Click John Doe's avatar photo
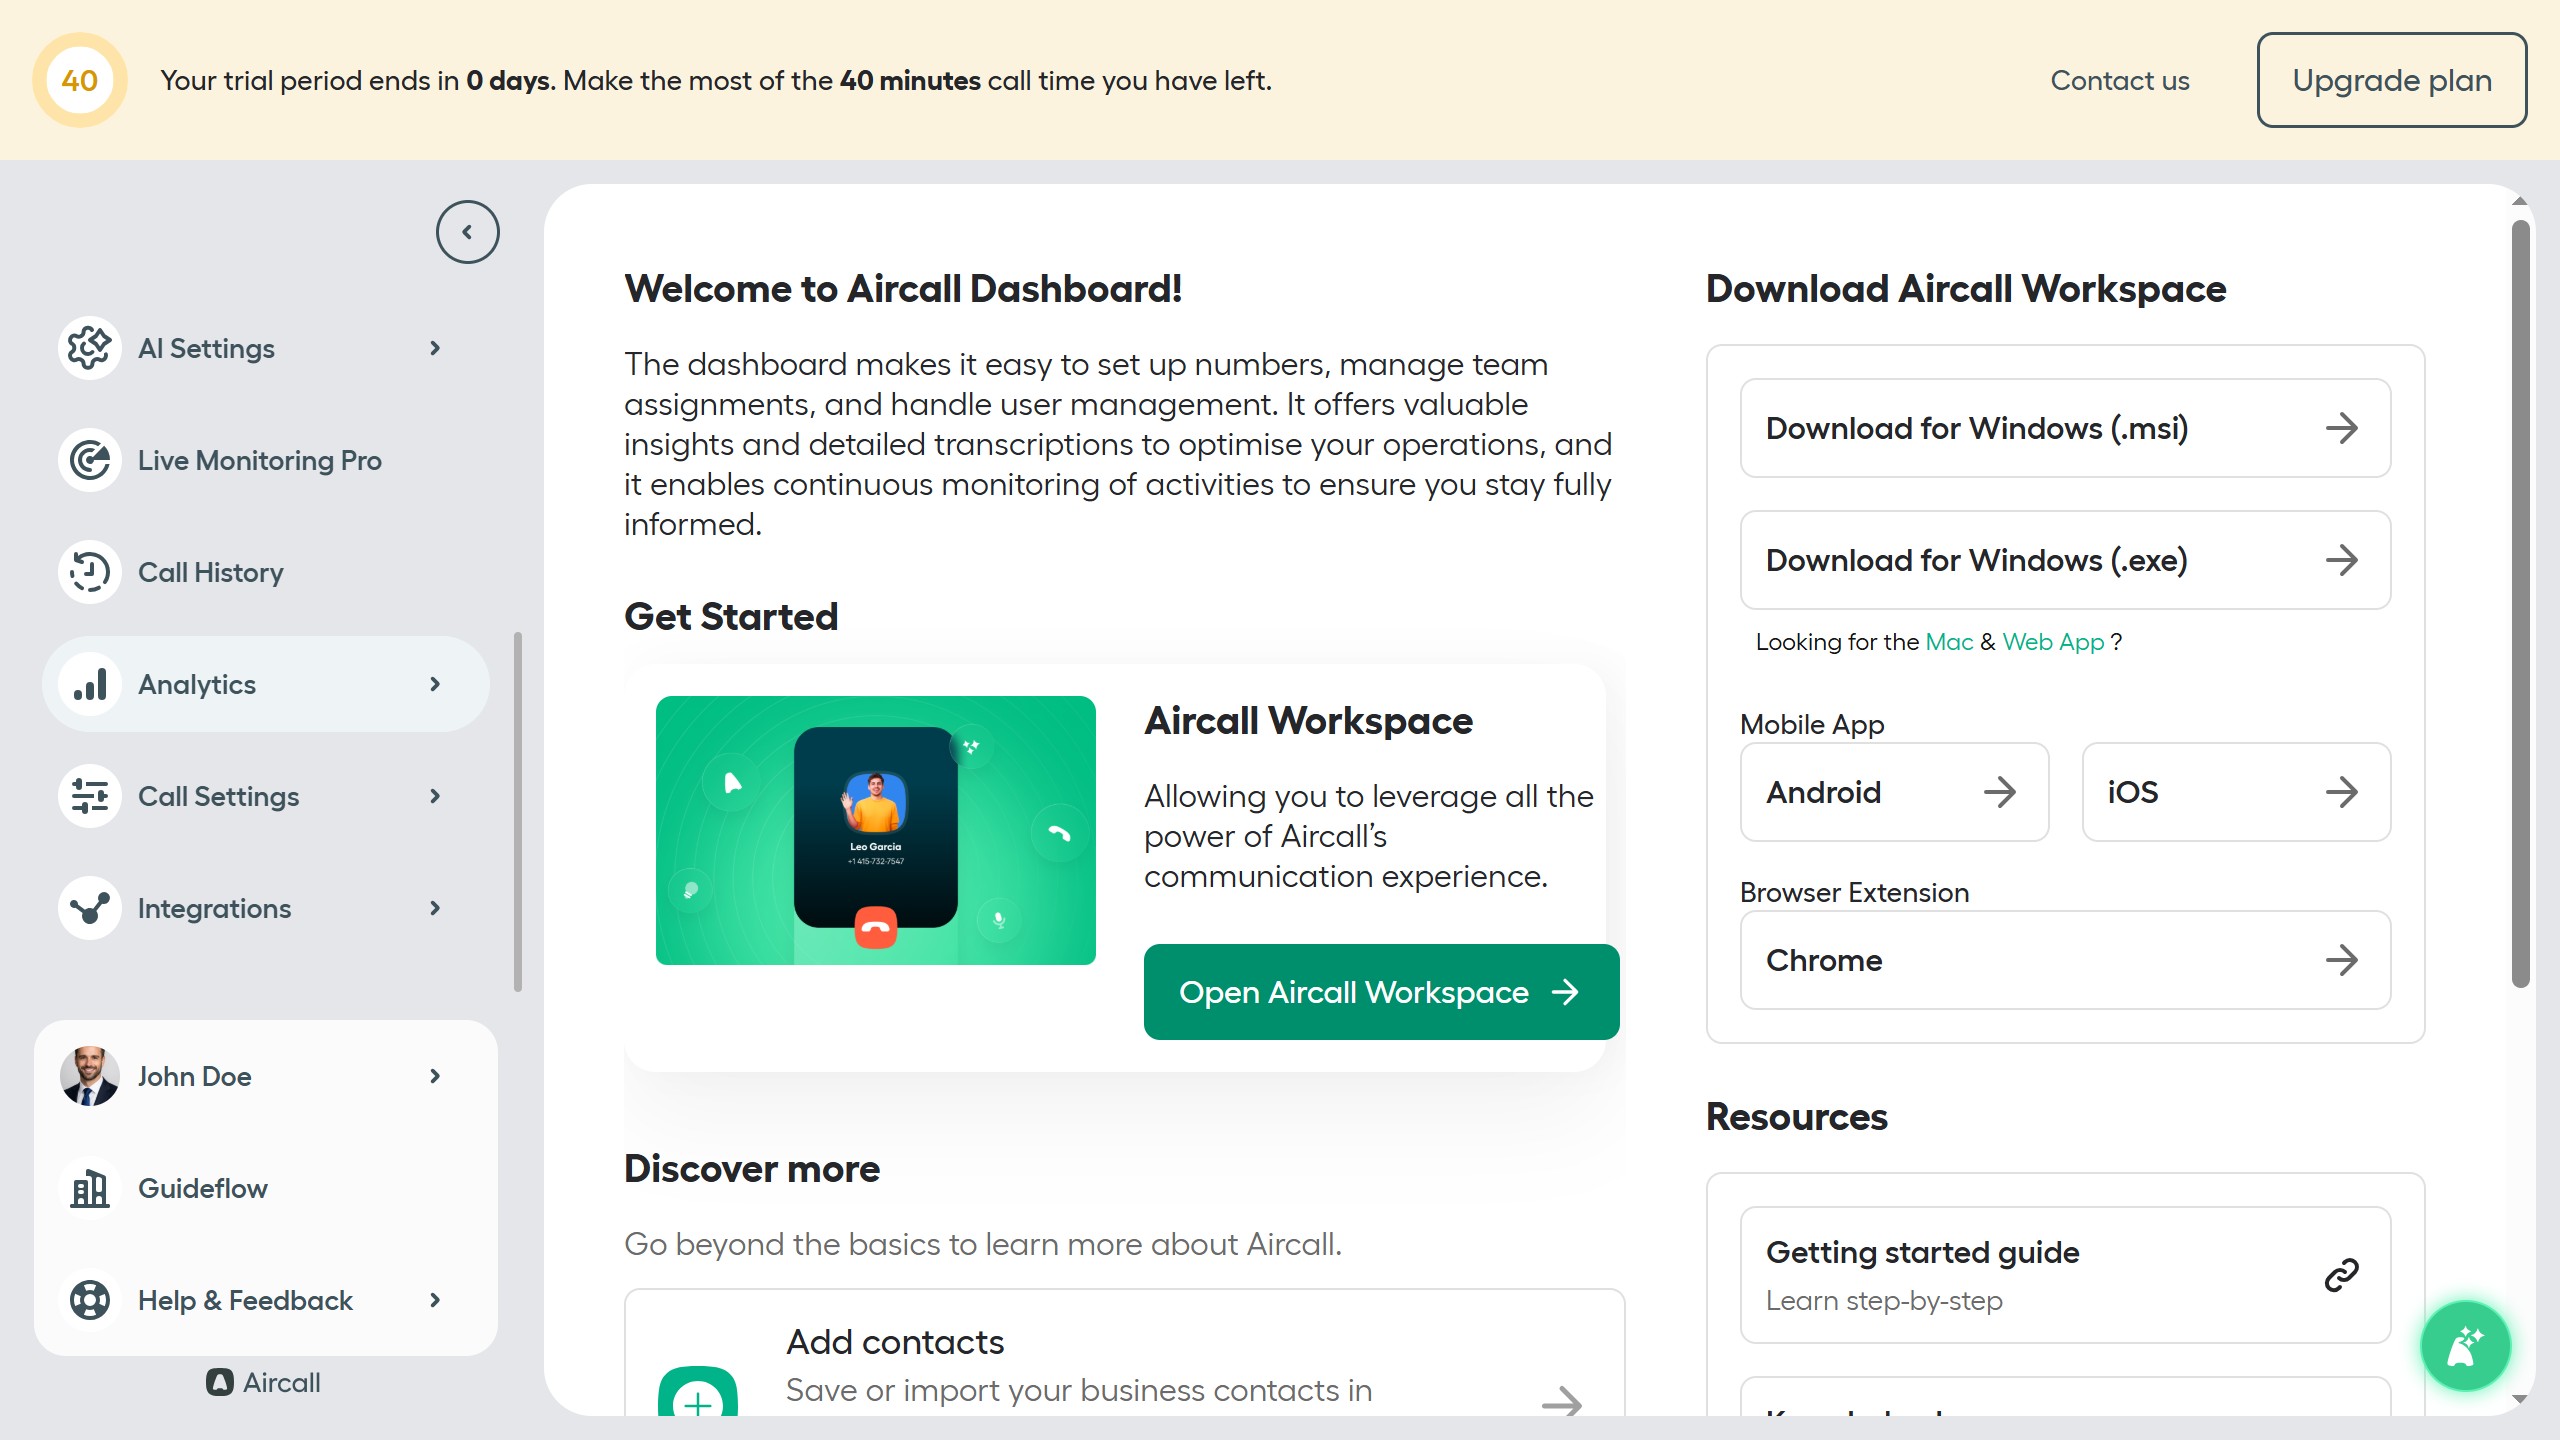This screenshot has width=2560, height=1440. (x=90, y=1076)
